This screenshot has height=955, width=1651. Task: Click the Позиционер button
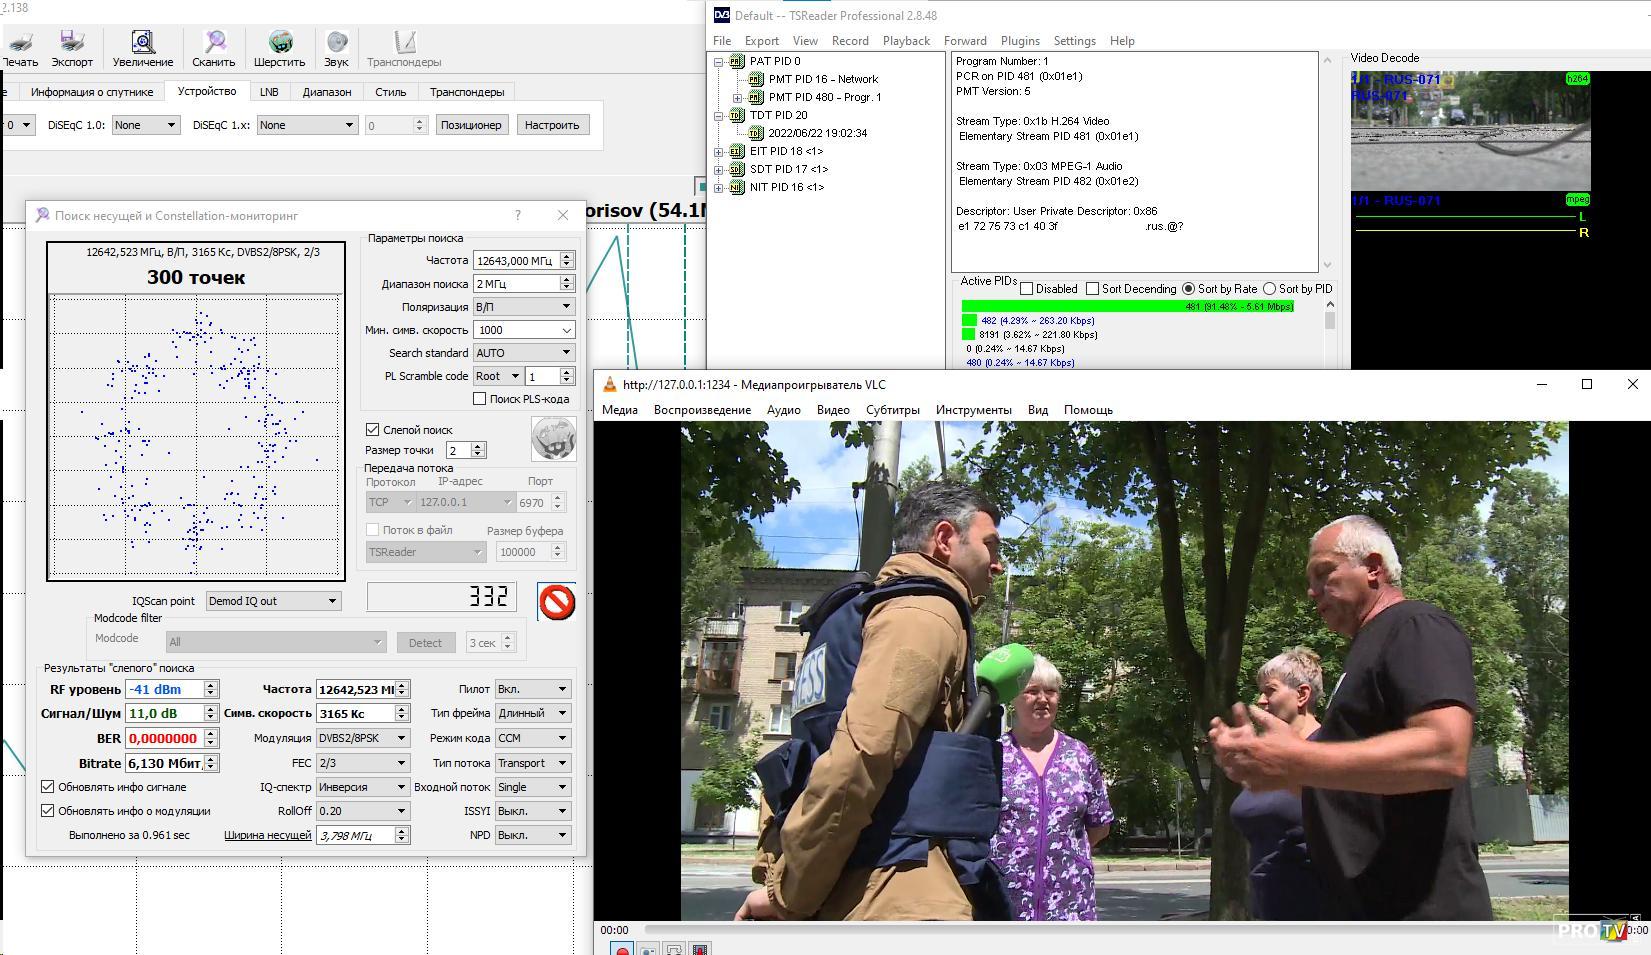click(470, 125)
